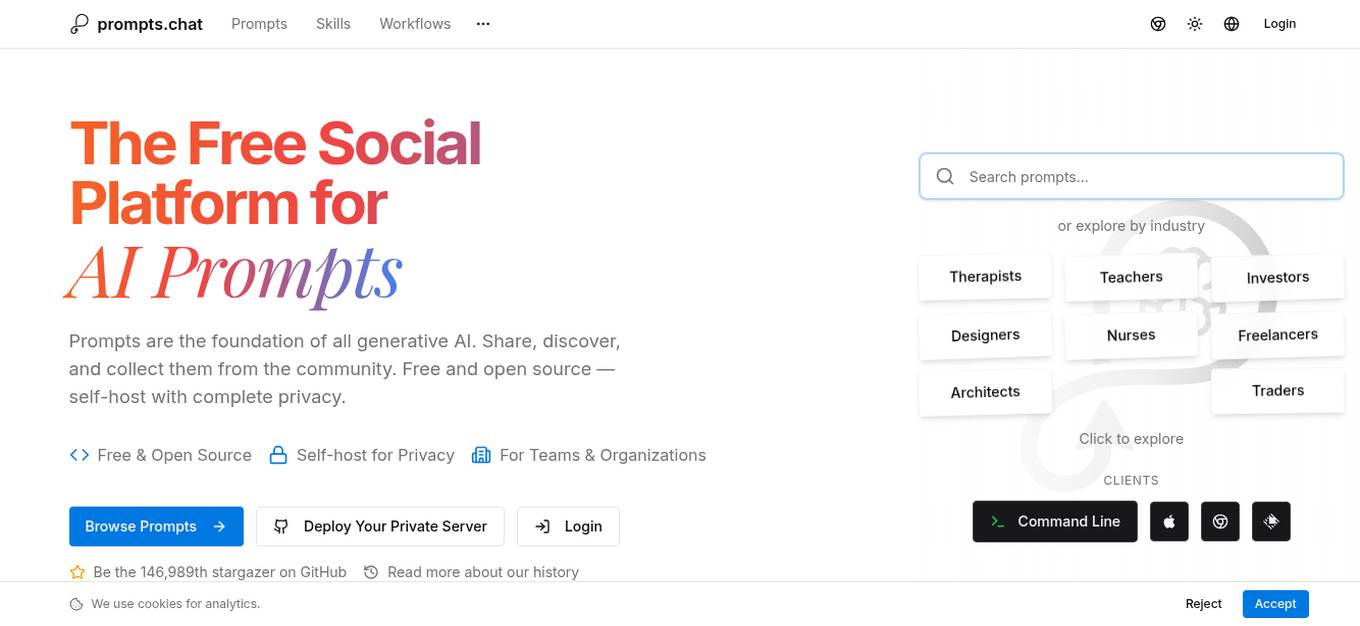Click Deploy Your Private Server button

pos(380,526)
